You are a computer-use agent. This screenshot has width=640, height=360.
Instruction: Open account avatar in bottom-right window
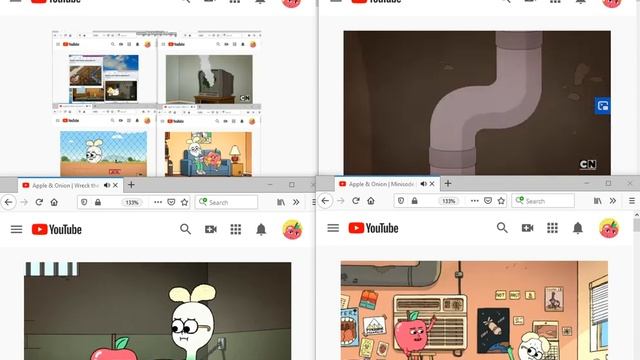pyautogui.click(x=609, y=228)
